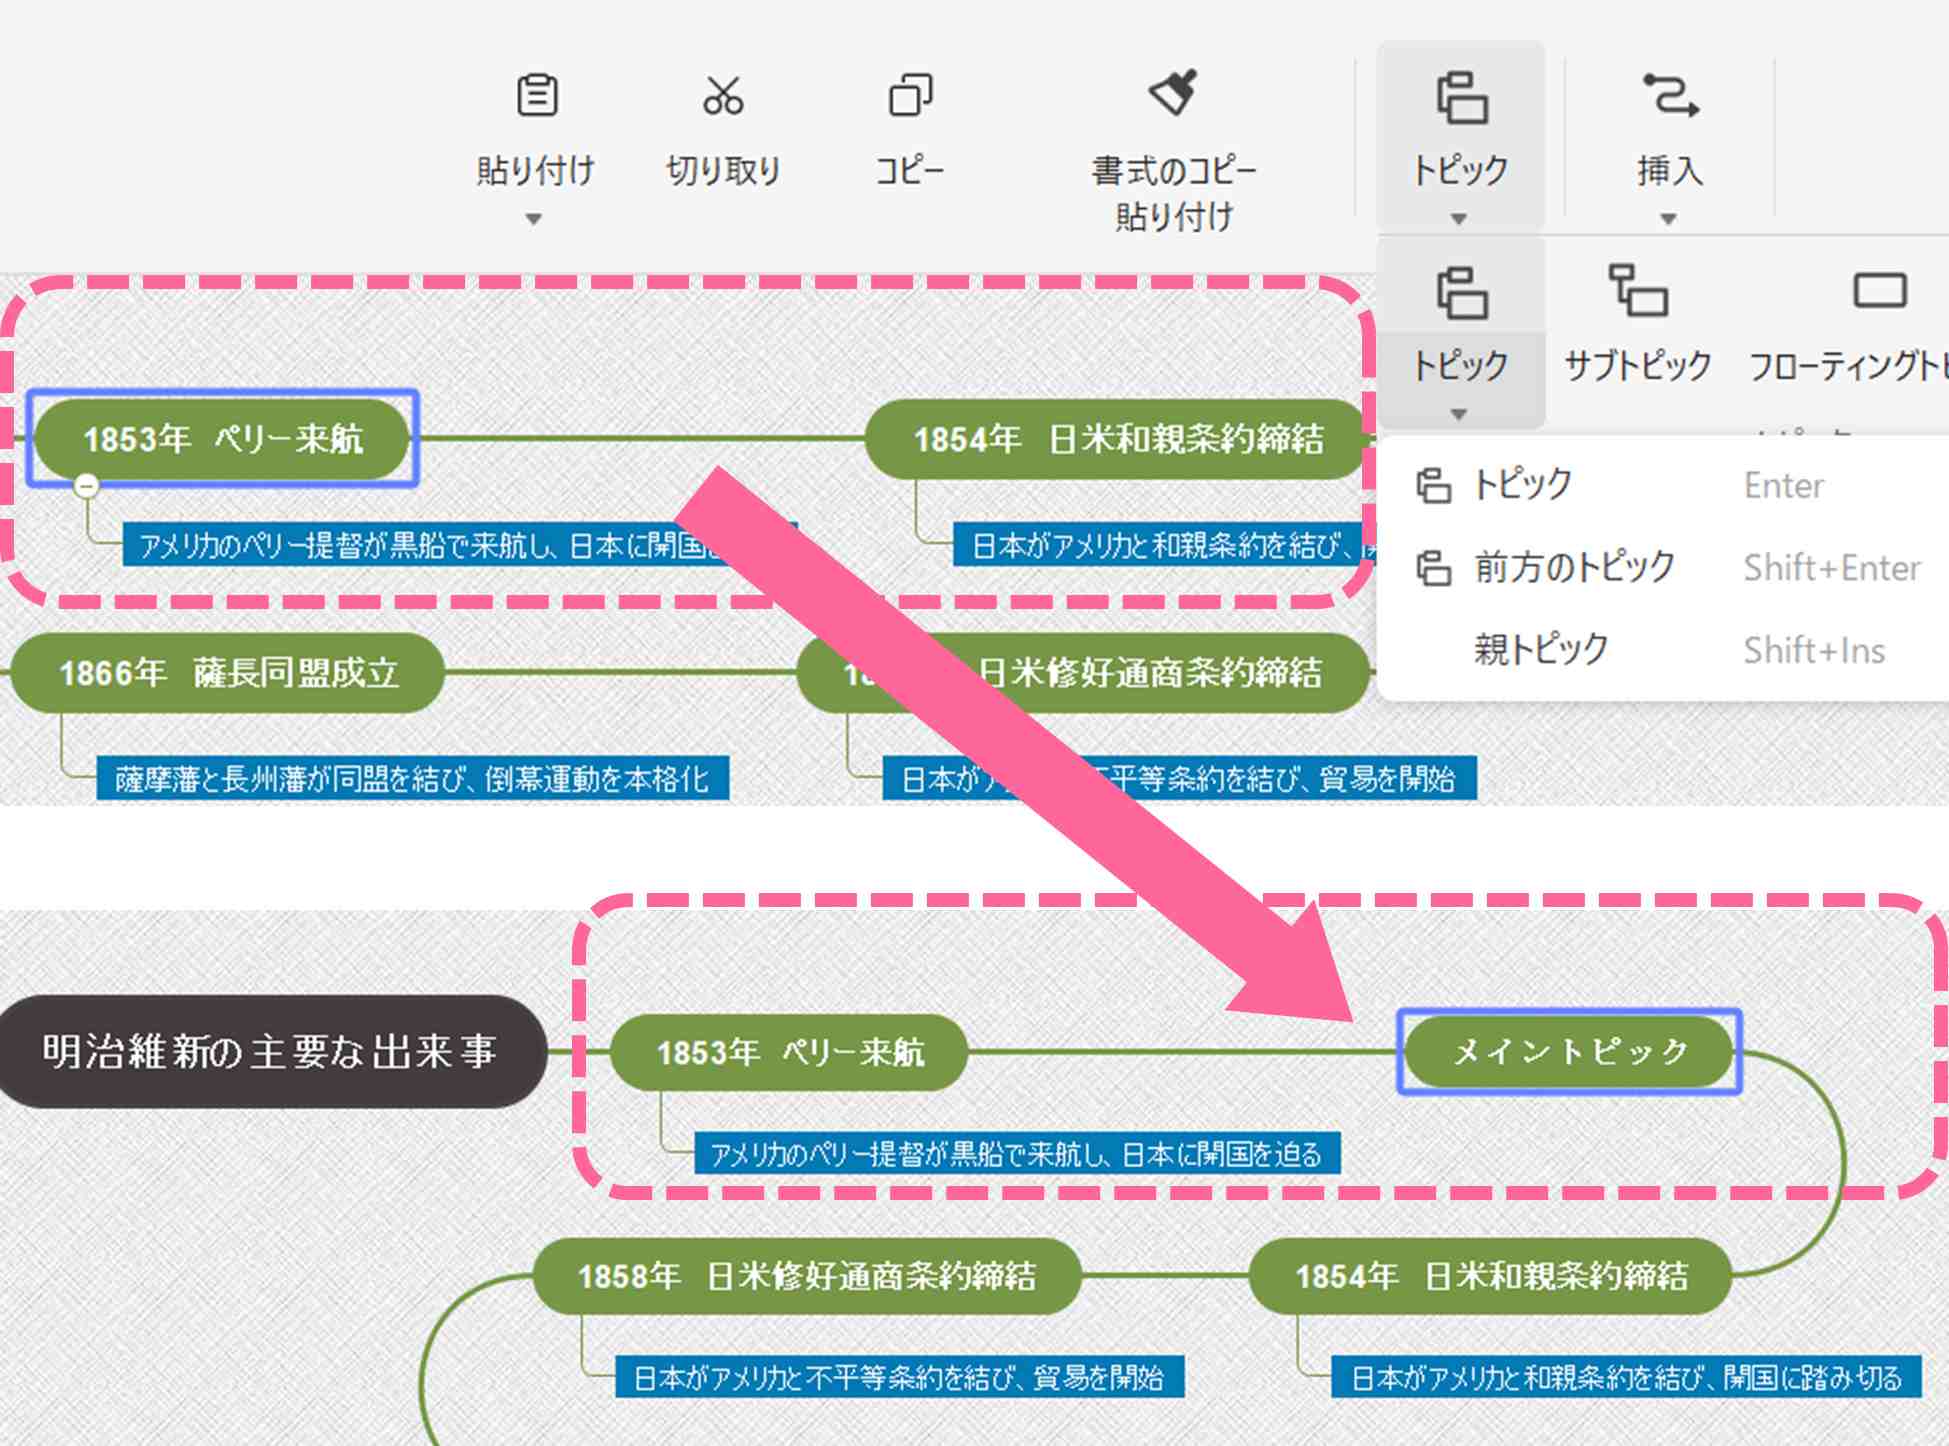Image resolution: width=1949 pixels, height=1446 pixels.
Task: Select the format painter brush icon
Action: (1173, 93)
